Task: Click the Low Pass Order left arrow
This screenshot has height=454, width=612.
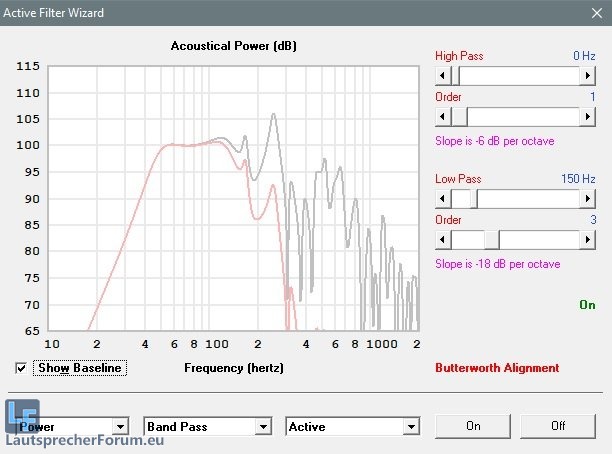Action: tap(443, 240)
